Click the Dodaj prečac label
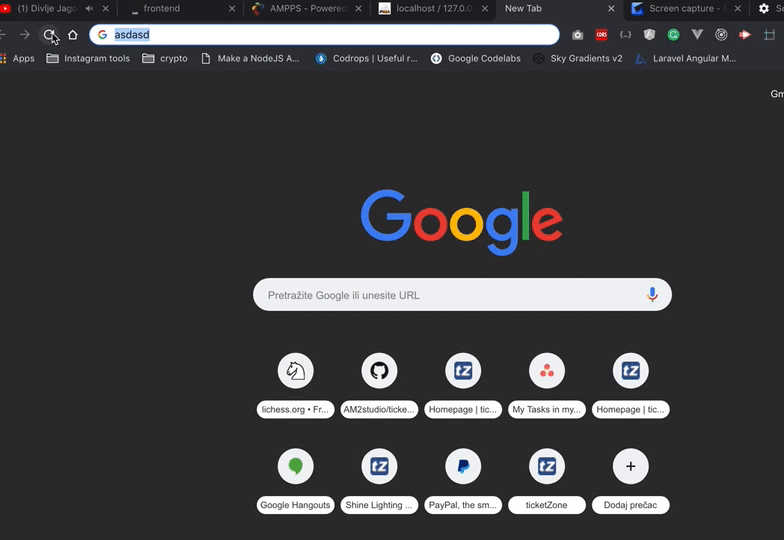Image resolution: width=784 pixels, height=540 pixels. pyautogui.click(x=630, y=505)
